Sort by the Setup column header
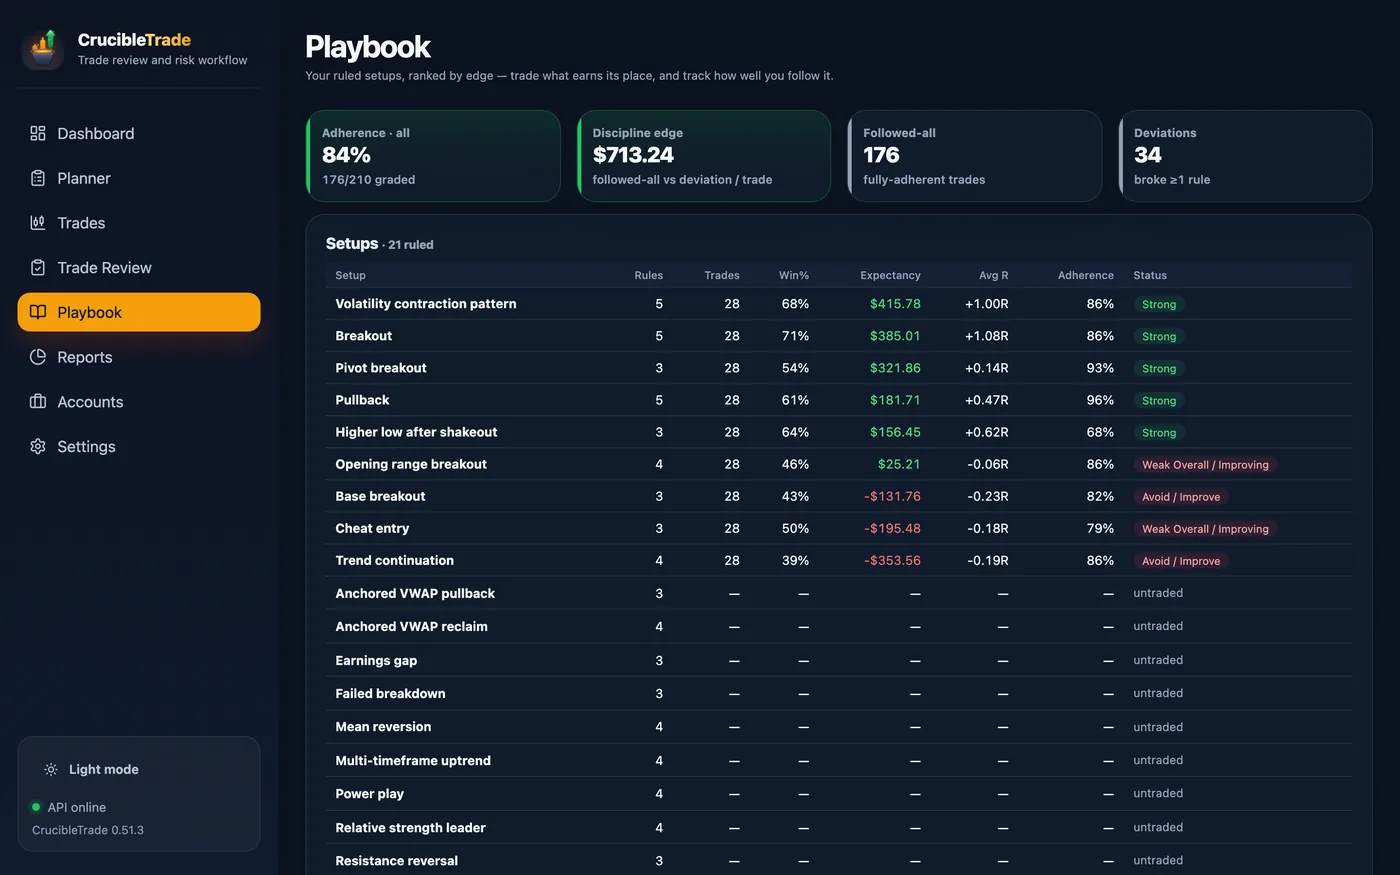 [350, 275]
